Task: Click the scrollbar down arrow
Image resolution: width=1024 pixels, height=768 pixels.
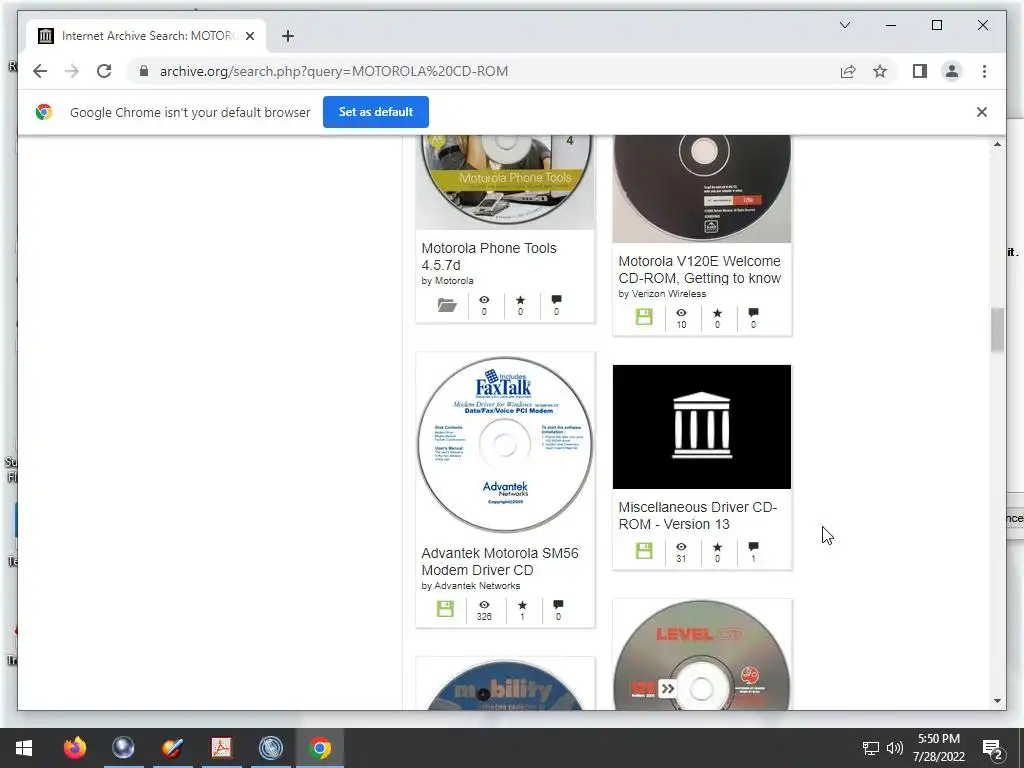Action: click(x=997, y=701)
